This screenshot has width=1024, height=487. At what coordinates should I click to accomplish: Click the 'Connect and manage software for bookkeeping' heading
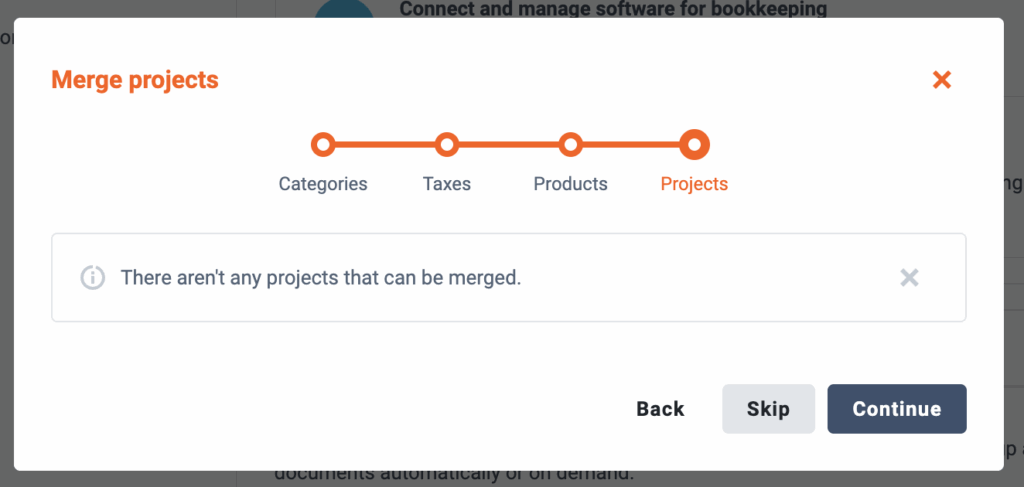(613, 8)
